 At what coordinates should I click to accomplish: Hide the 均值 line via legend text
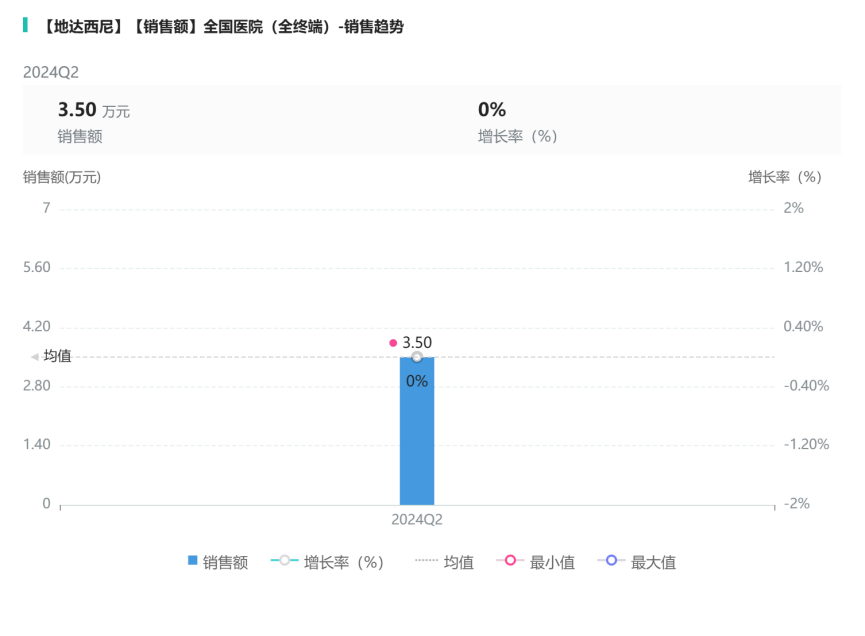pyautogui.click(x=459, y=562)
